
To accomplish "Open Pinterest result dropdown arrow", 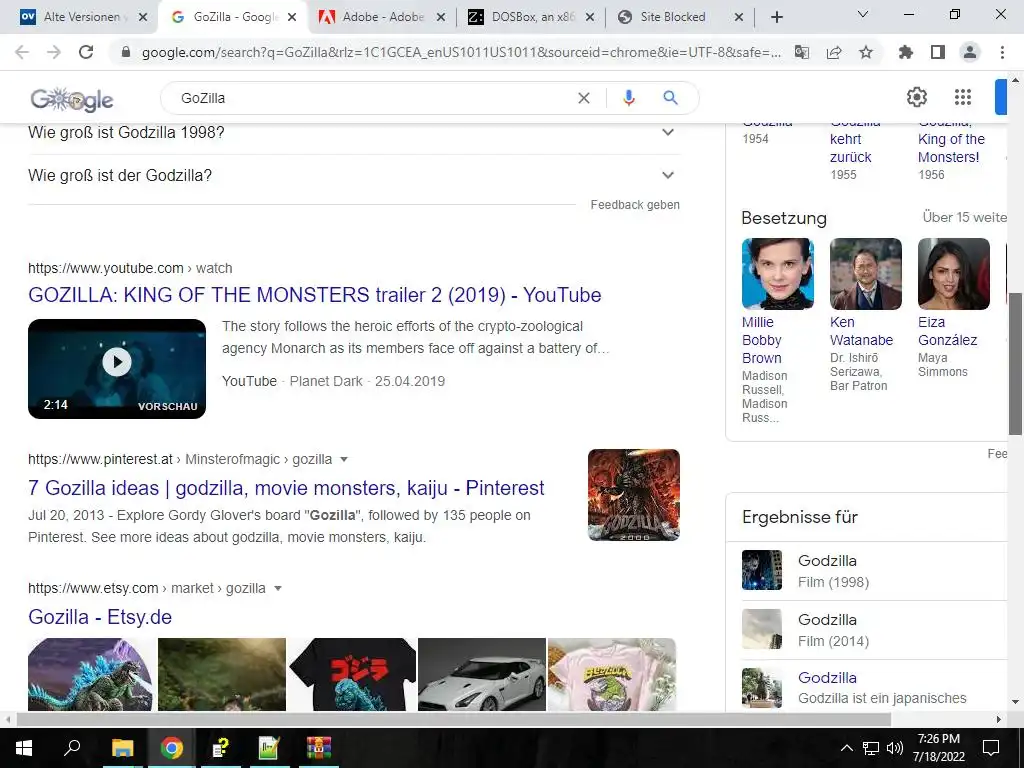I will coord(344,460).
